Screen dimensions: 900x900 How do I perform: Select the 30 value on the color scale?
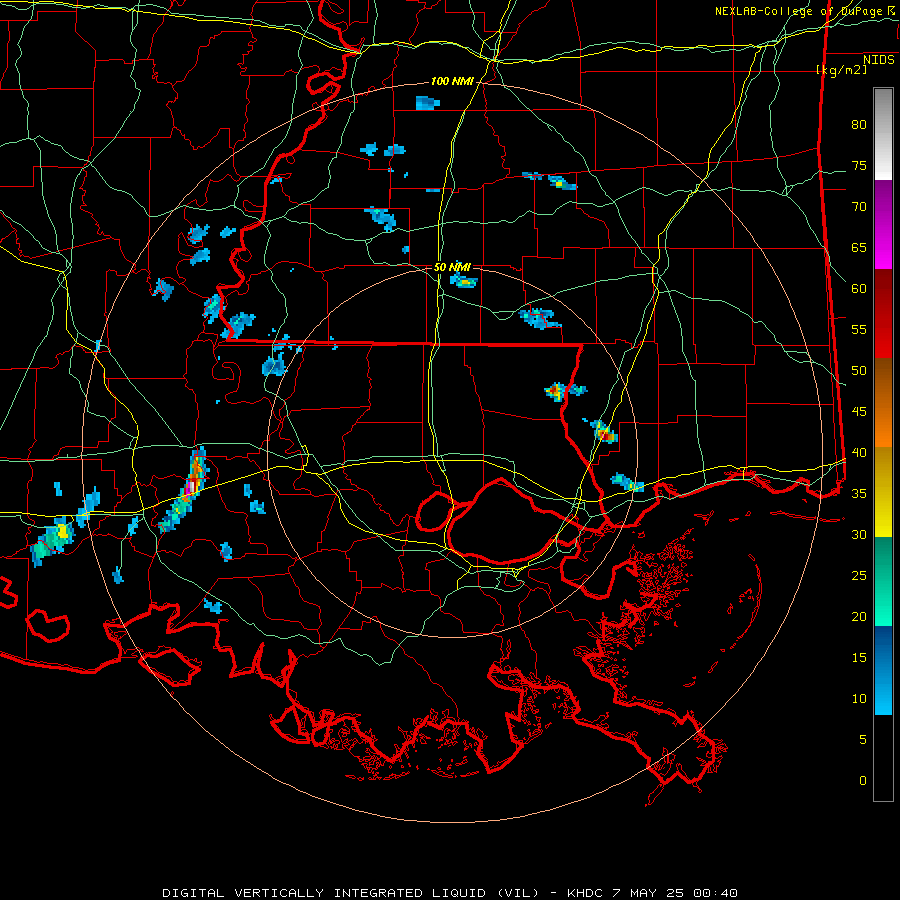(859, 535)
